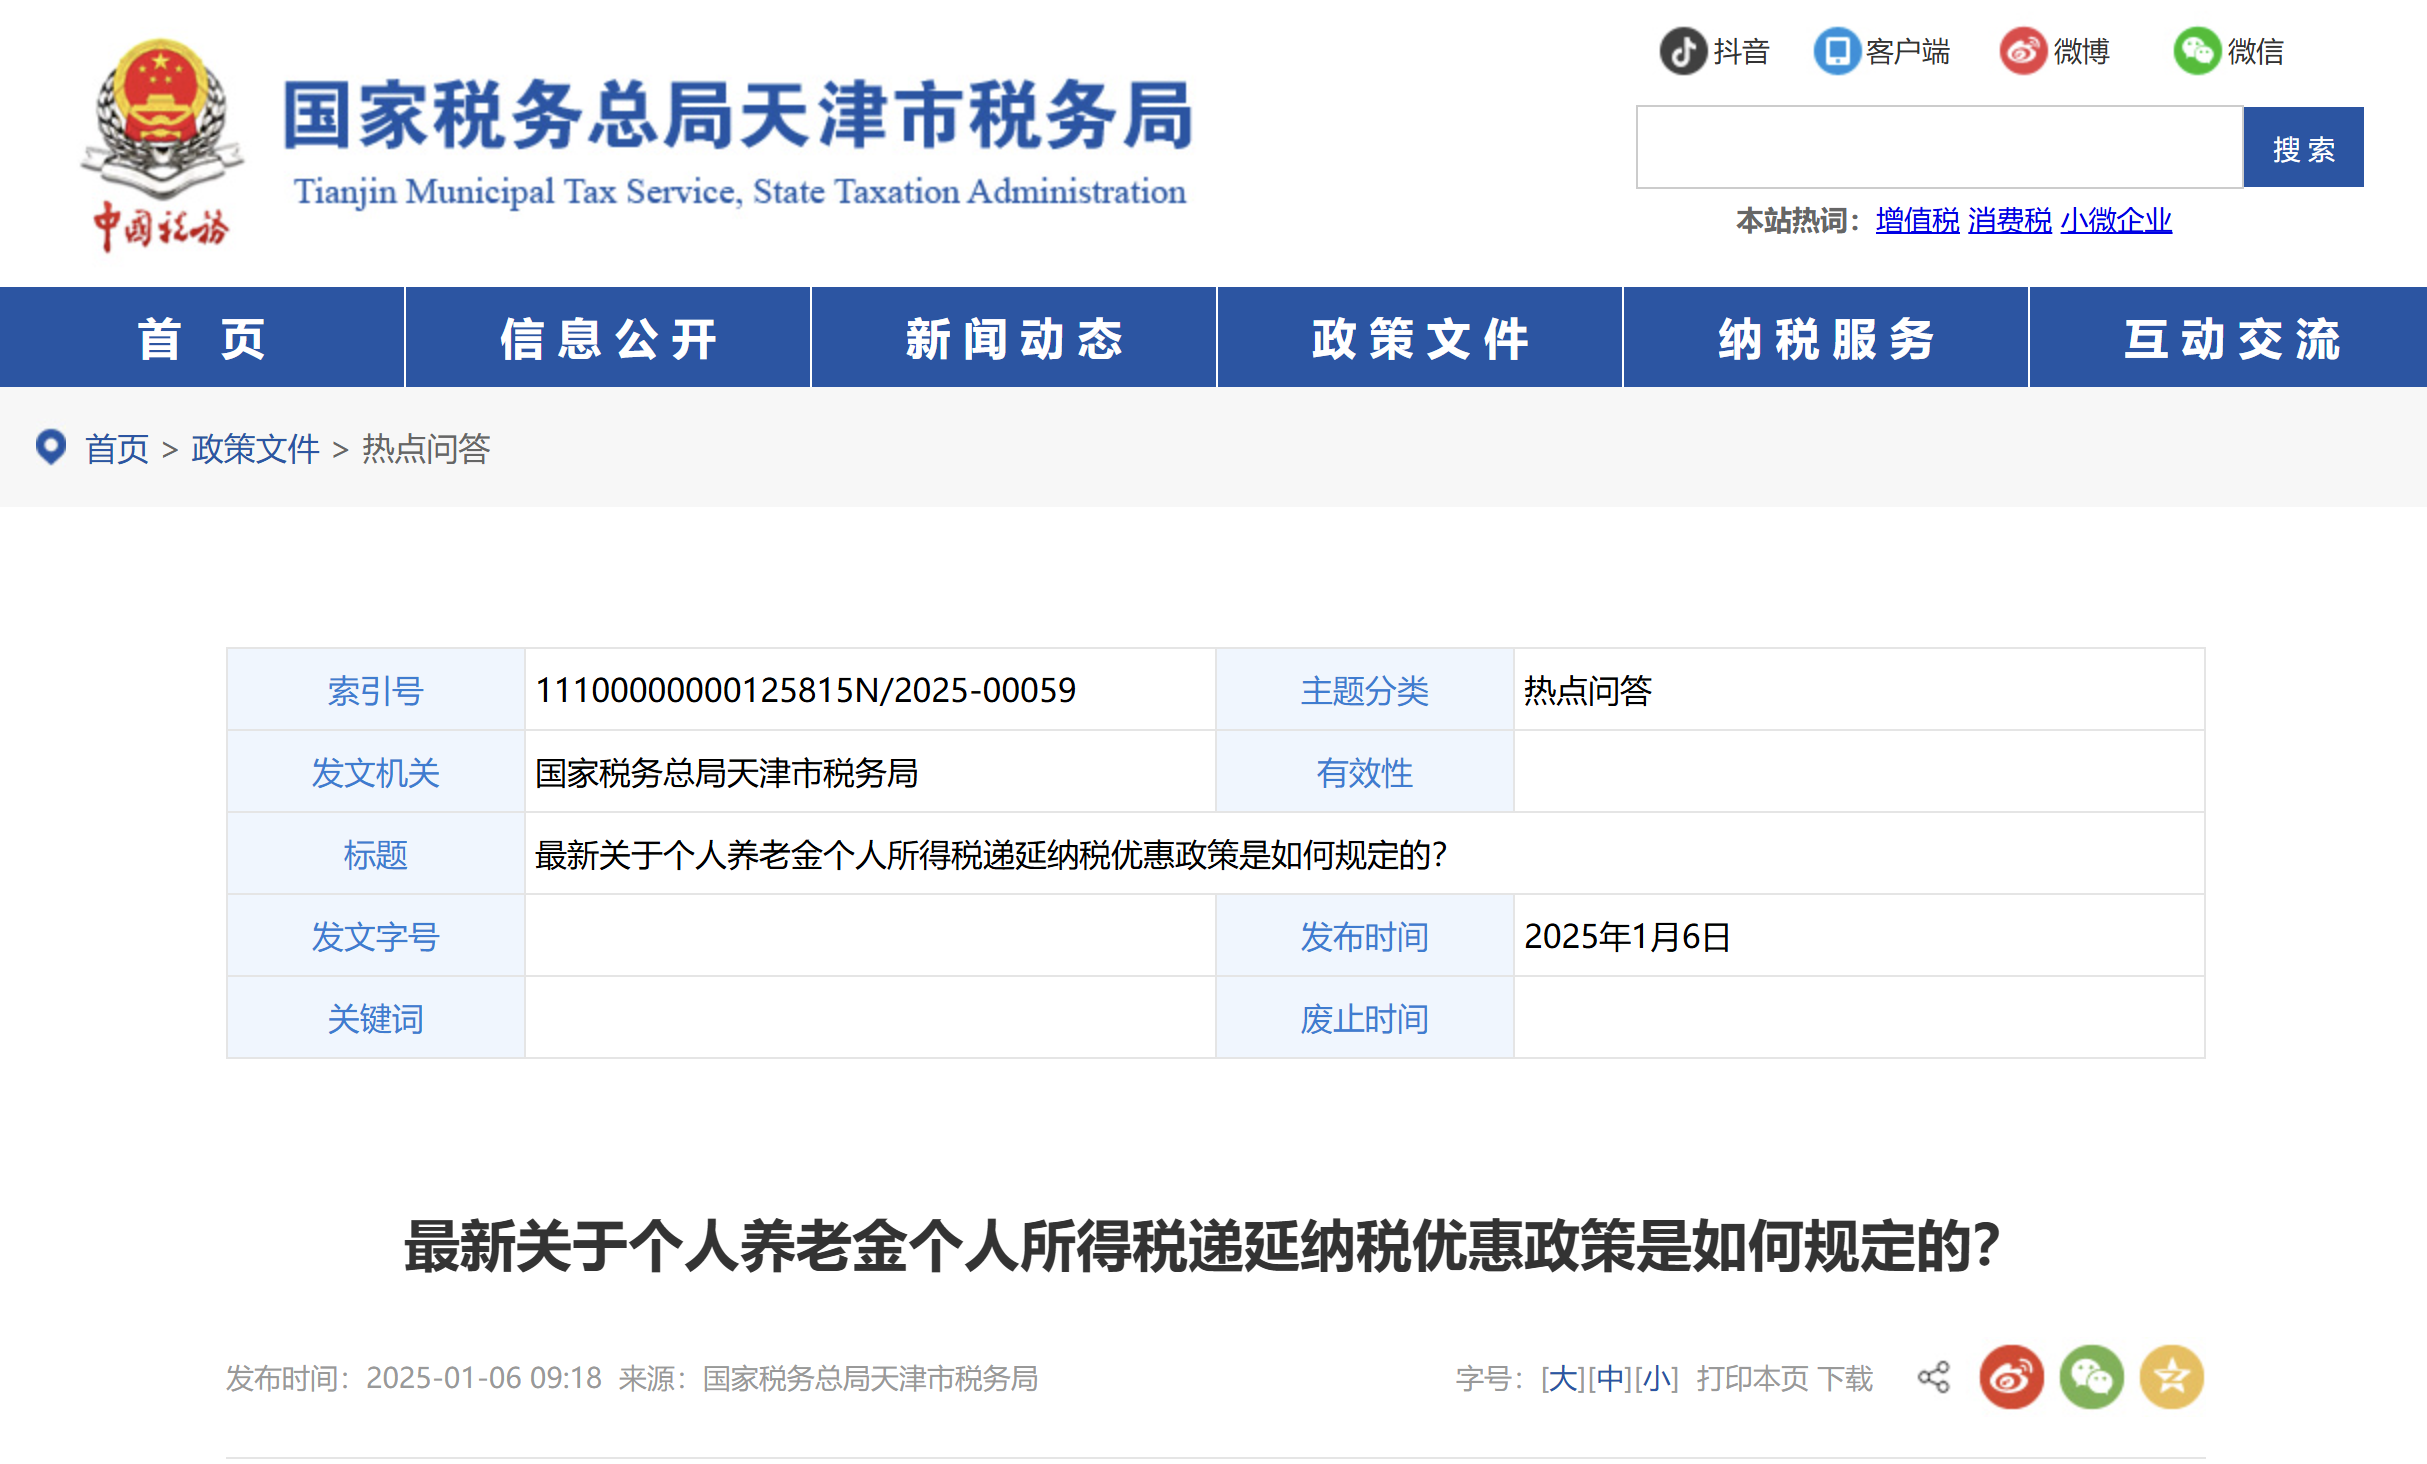
Task: Share article via the green WeChat icon
Action: [x=2091, y=1376]
